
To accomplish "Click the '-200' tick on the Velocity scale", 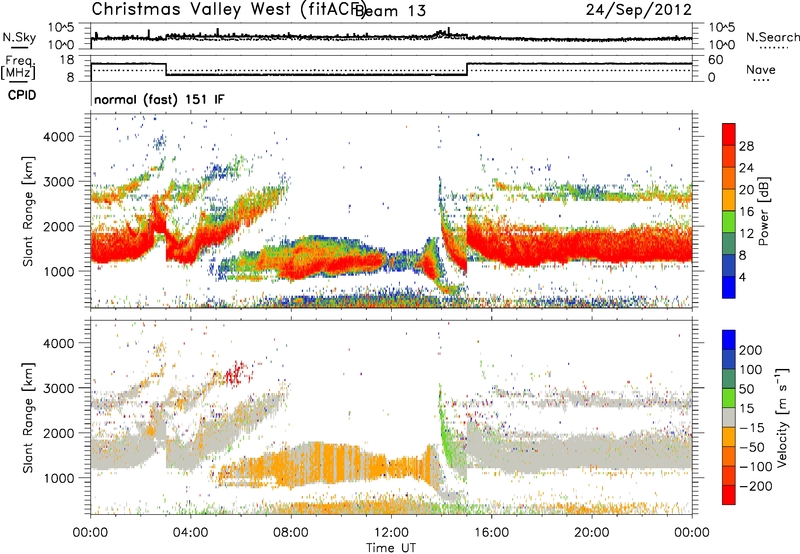I will tap(754, 486).
